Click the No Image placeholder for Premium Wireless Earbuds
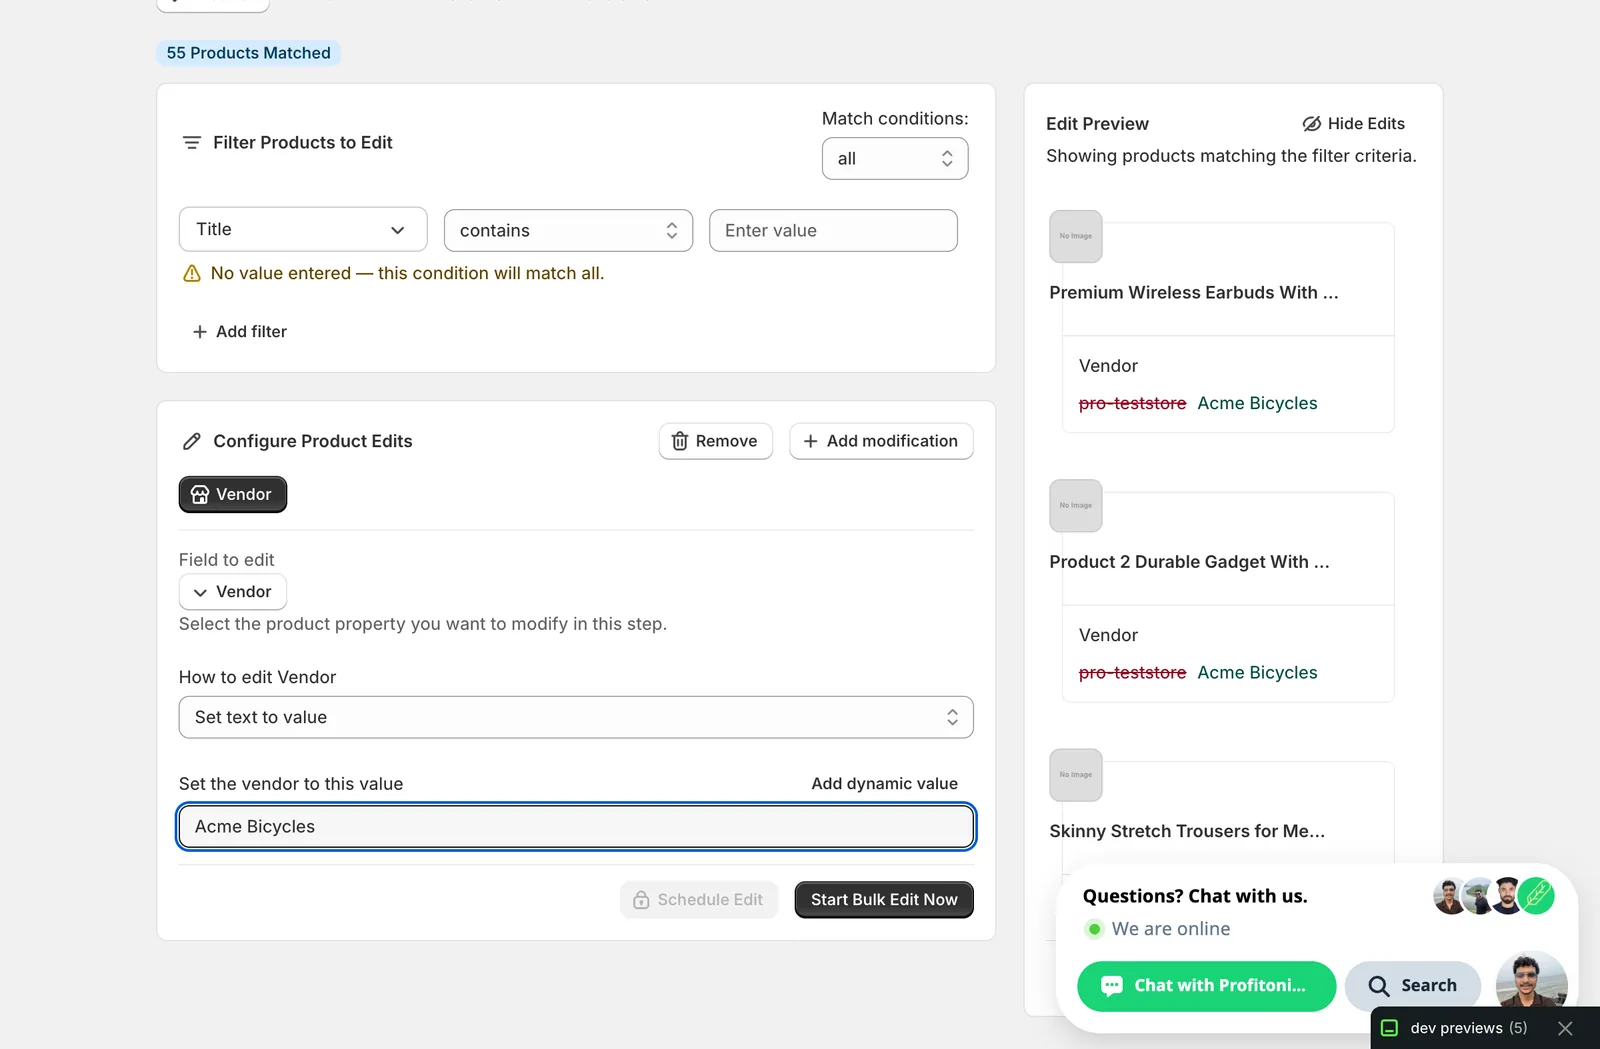The width and height of the screenshot is (1600, 1049). 1076,237
